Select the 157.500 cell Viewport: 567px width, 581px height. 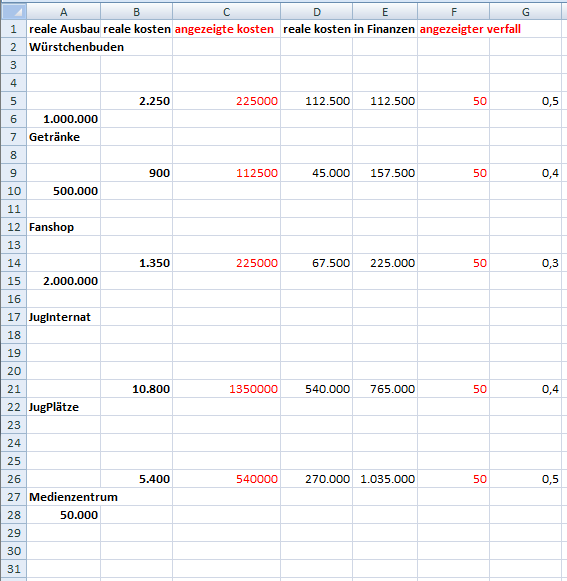coord(385,173)
